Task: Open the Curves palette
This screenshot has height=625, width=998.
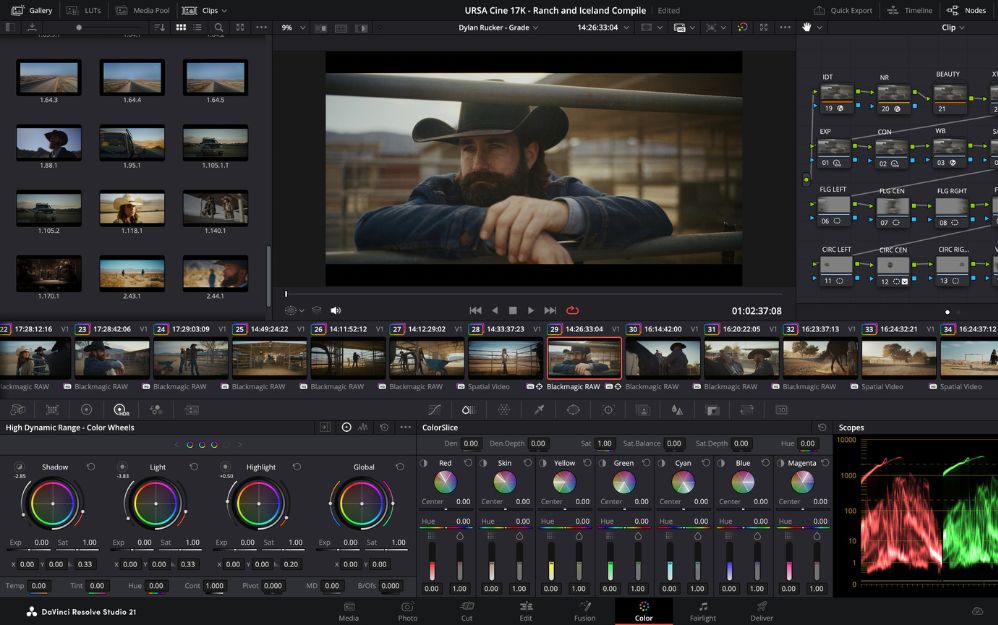Action: tap(434, 410)
